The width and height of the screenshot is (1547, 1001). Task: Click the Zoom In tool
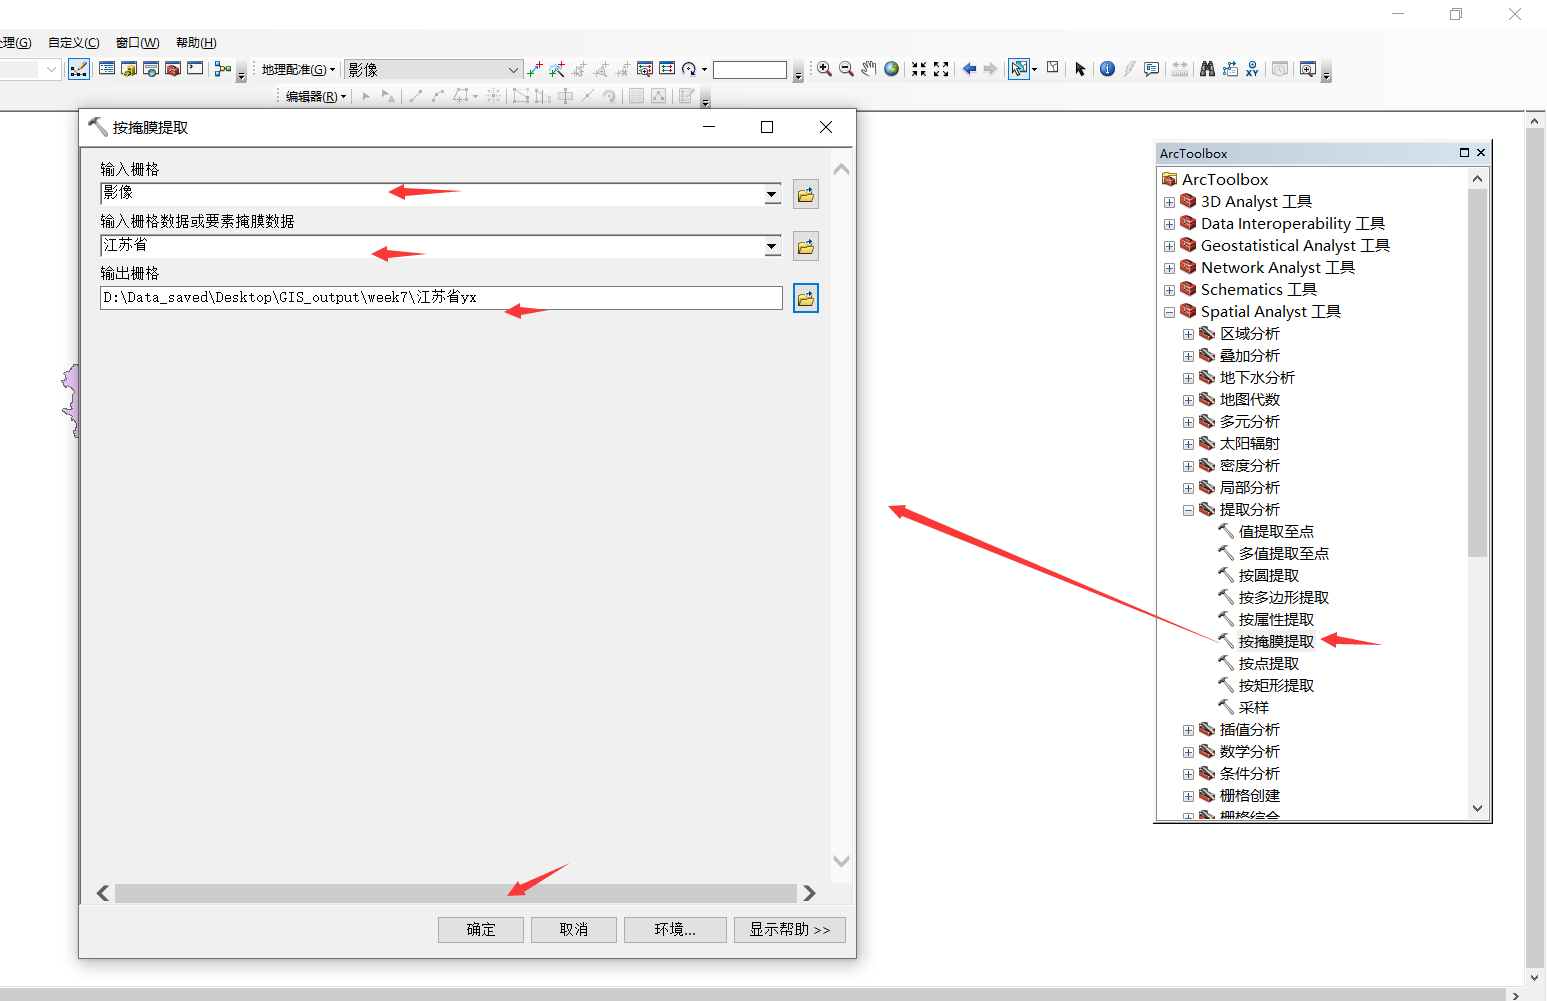[824, 69]
